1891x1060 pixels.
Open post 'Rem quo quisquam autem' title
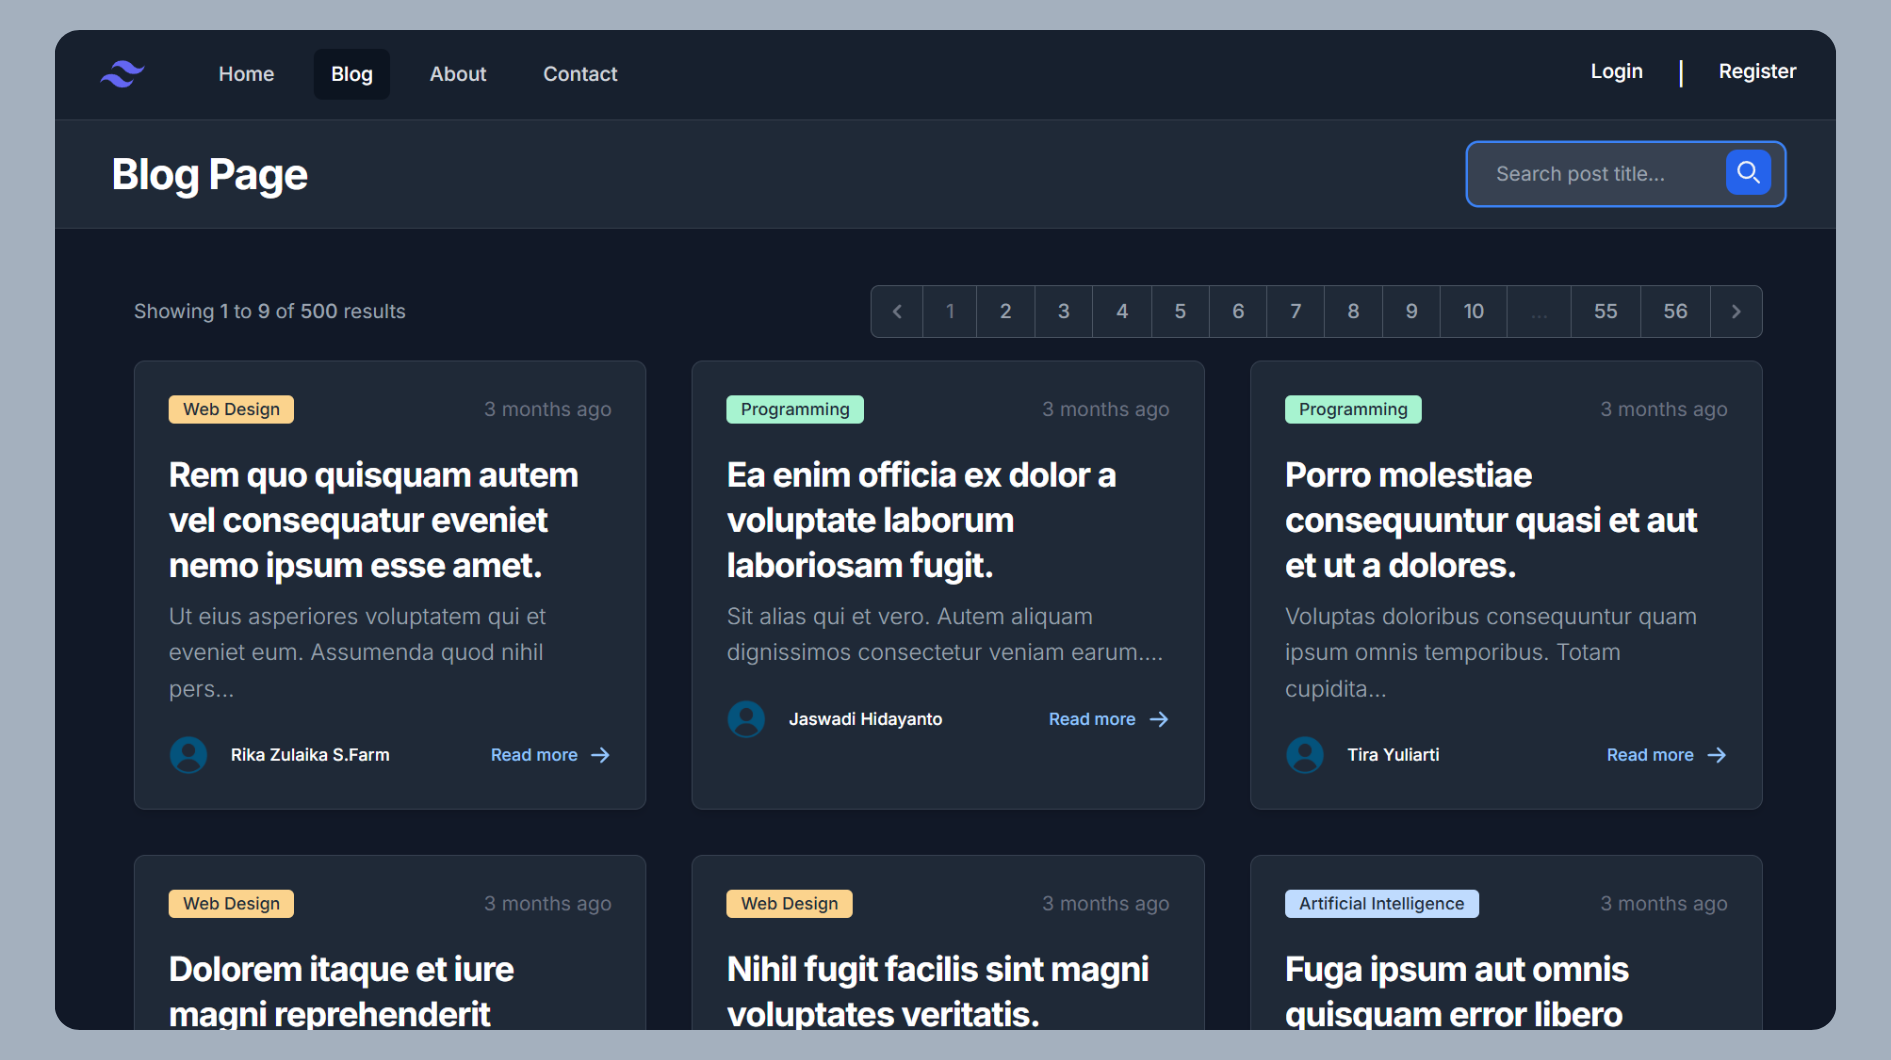click(373, 520)
